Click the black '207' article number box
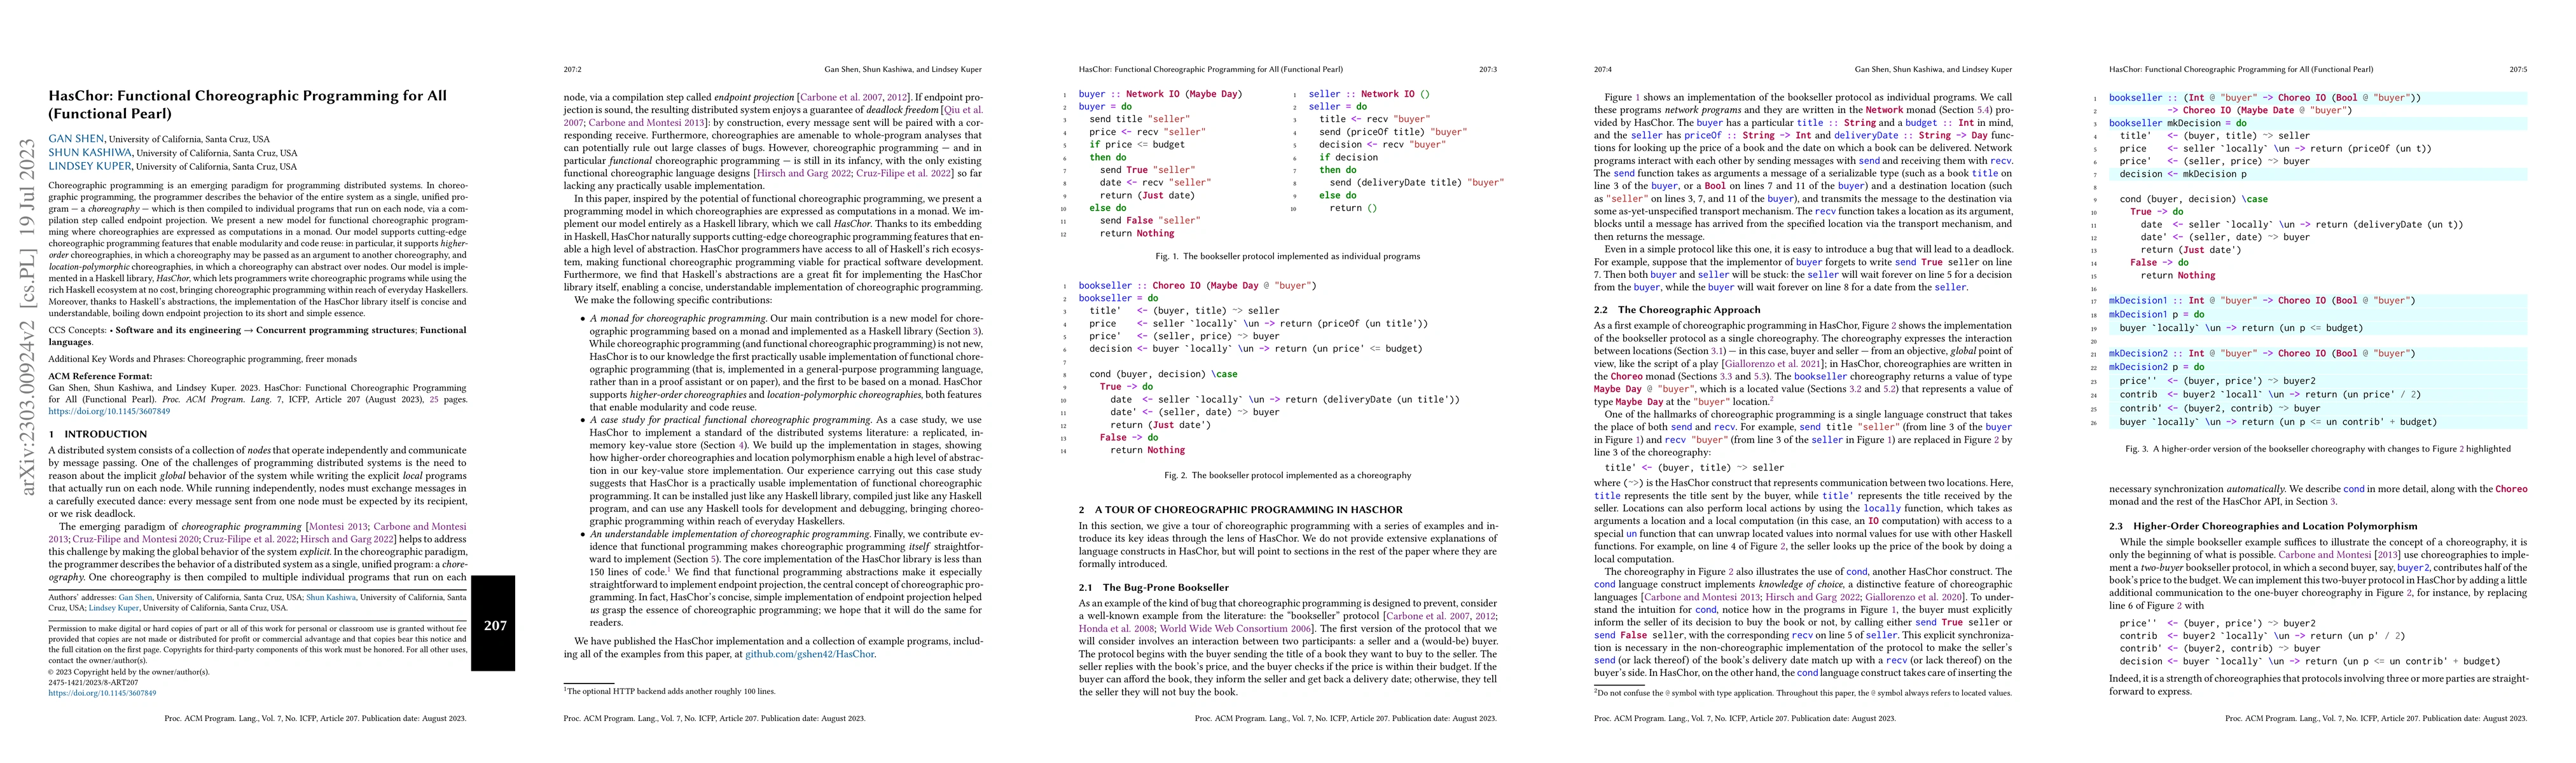Viewport: 2576px width, 763px height. [x=494, y=623]
